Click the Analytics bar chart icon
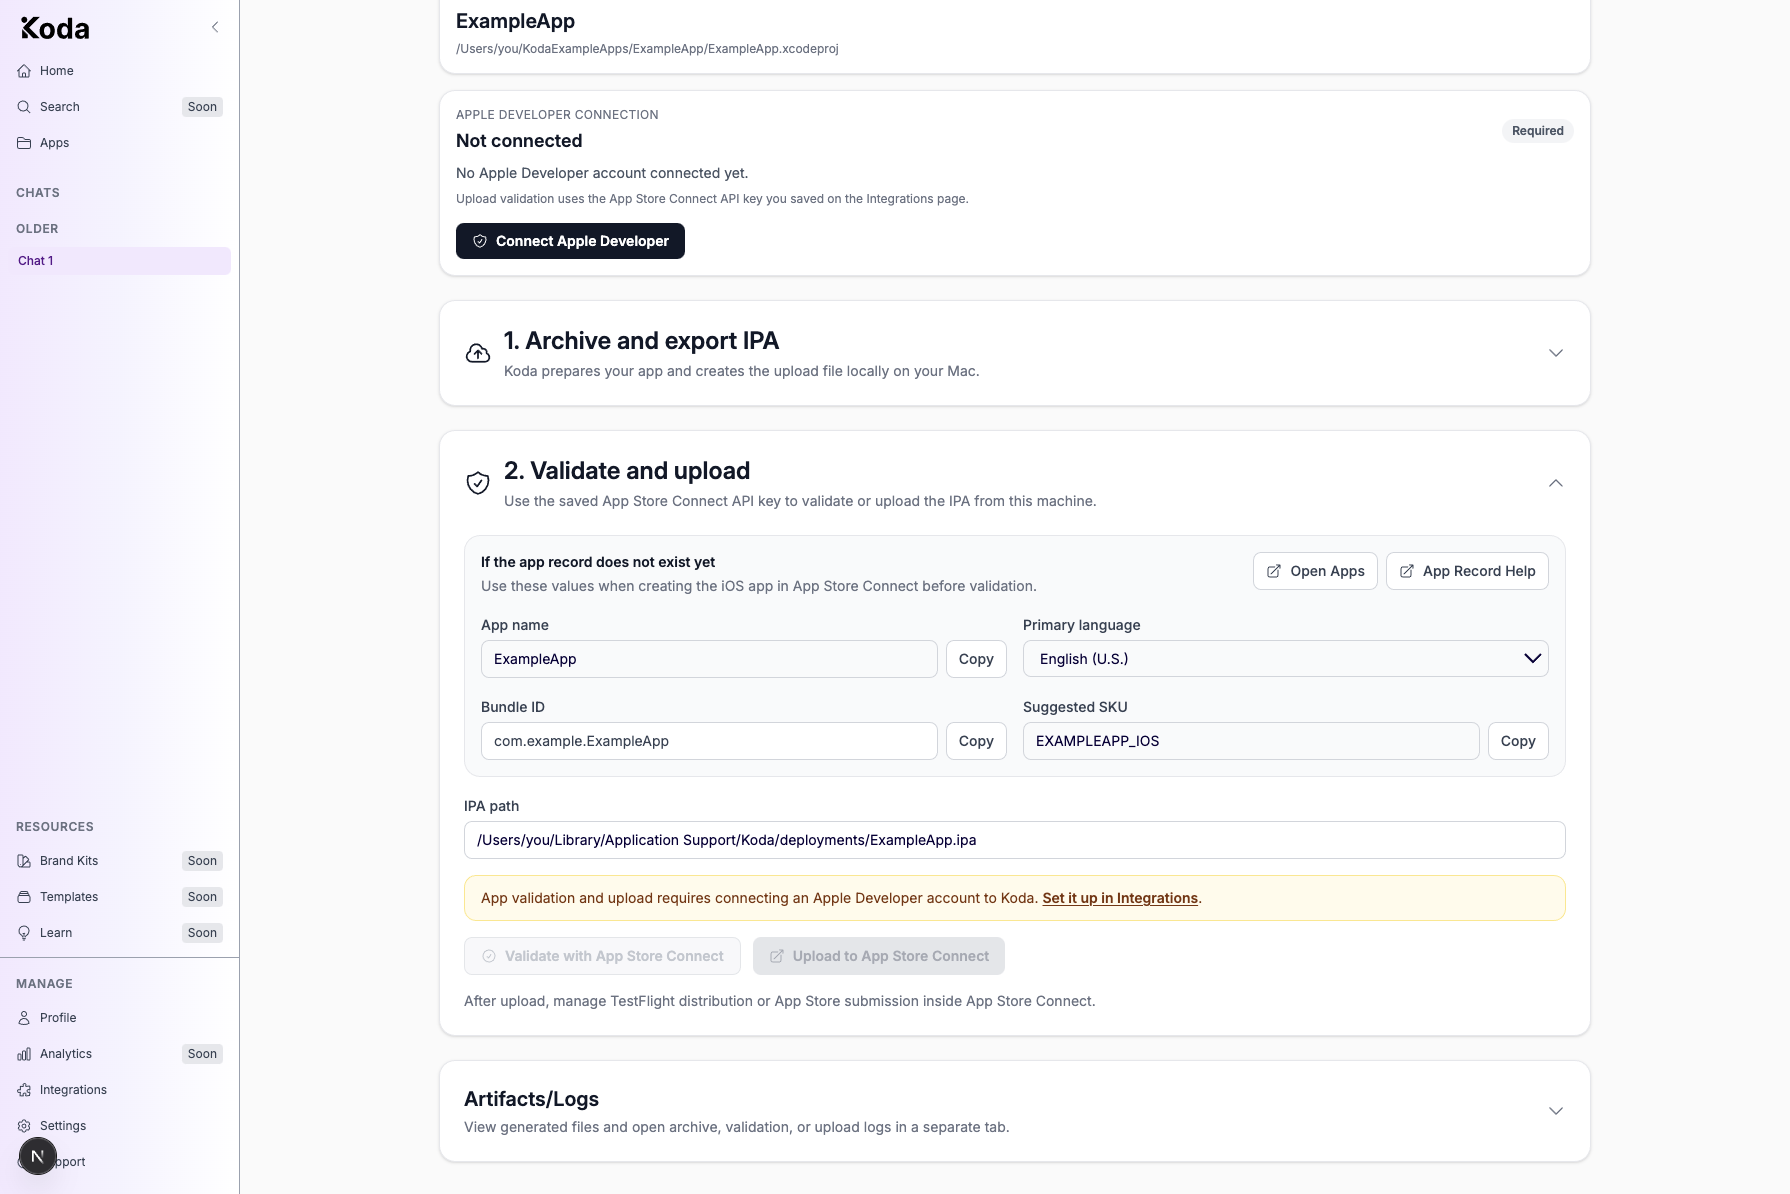The width and height of the screenshot is (1790, 1194). click(x=24, y=1054)
